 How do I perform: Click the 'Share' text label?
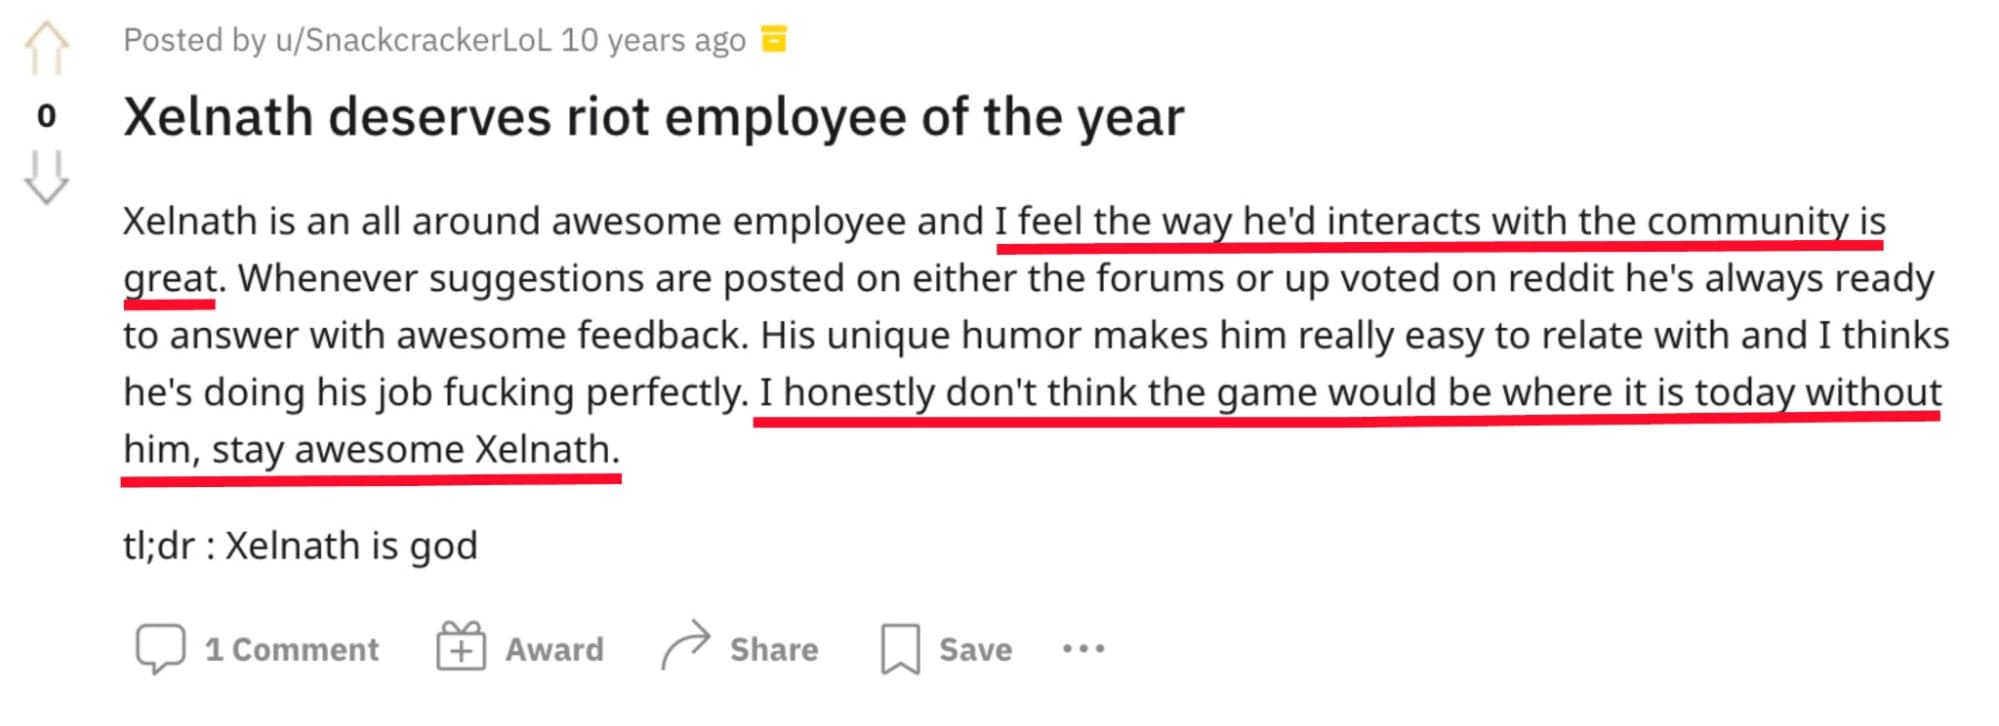coord(774,650)
